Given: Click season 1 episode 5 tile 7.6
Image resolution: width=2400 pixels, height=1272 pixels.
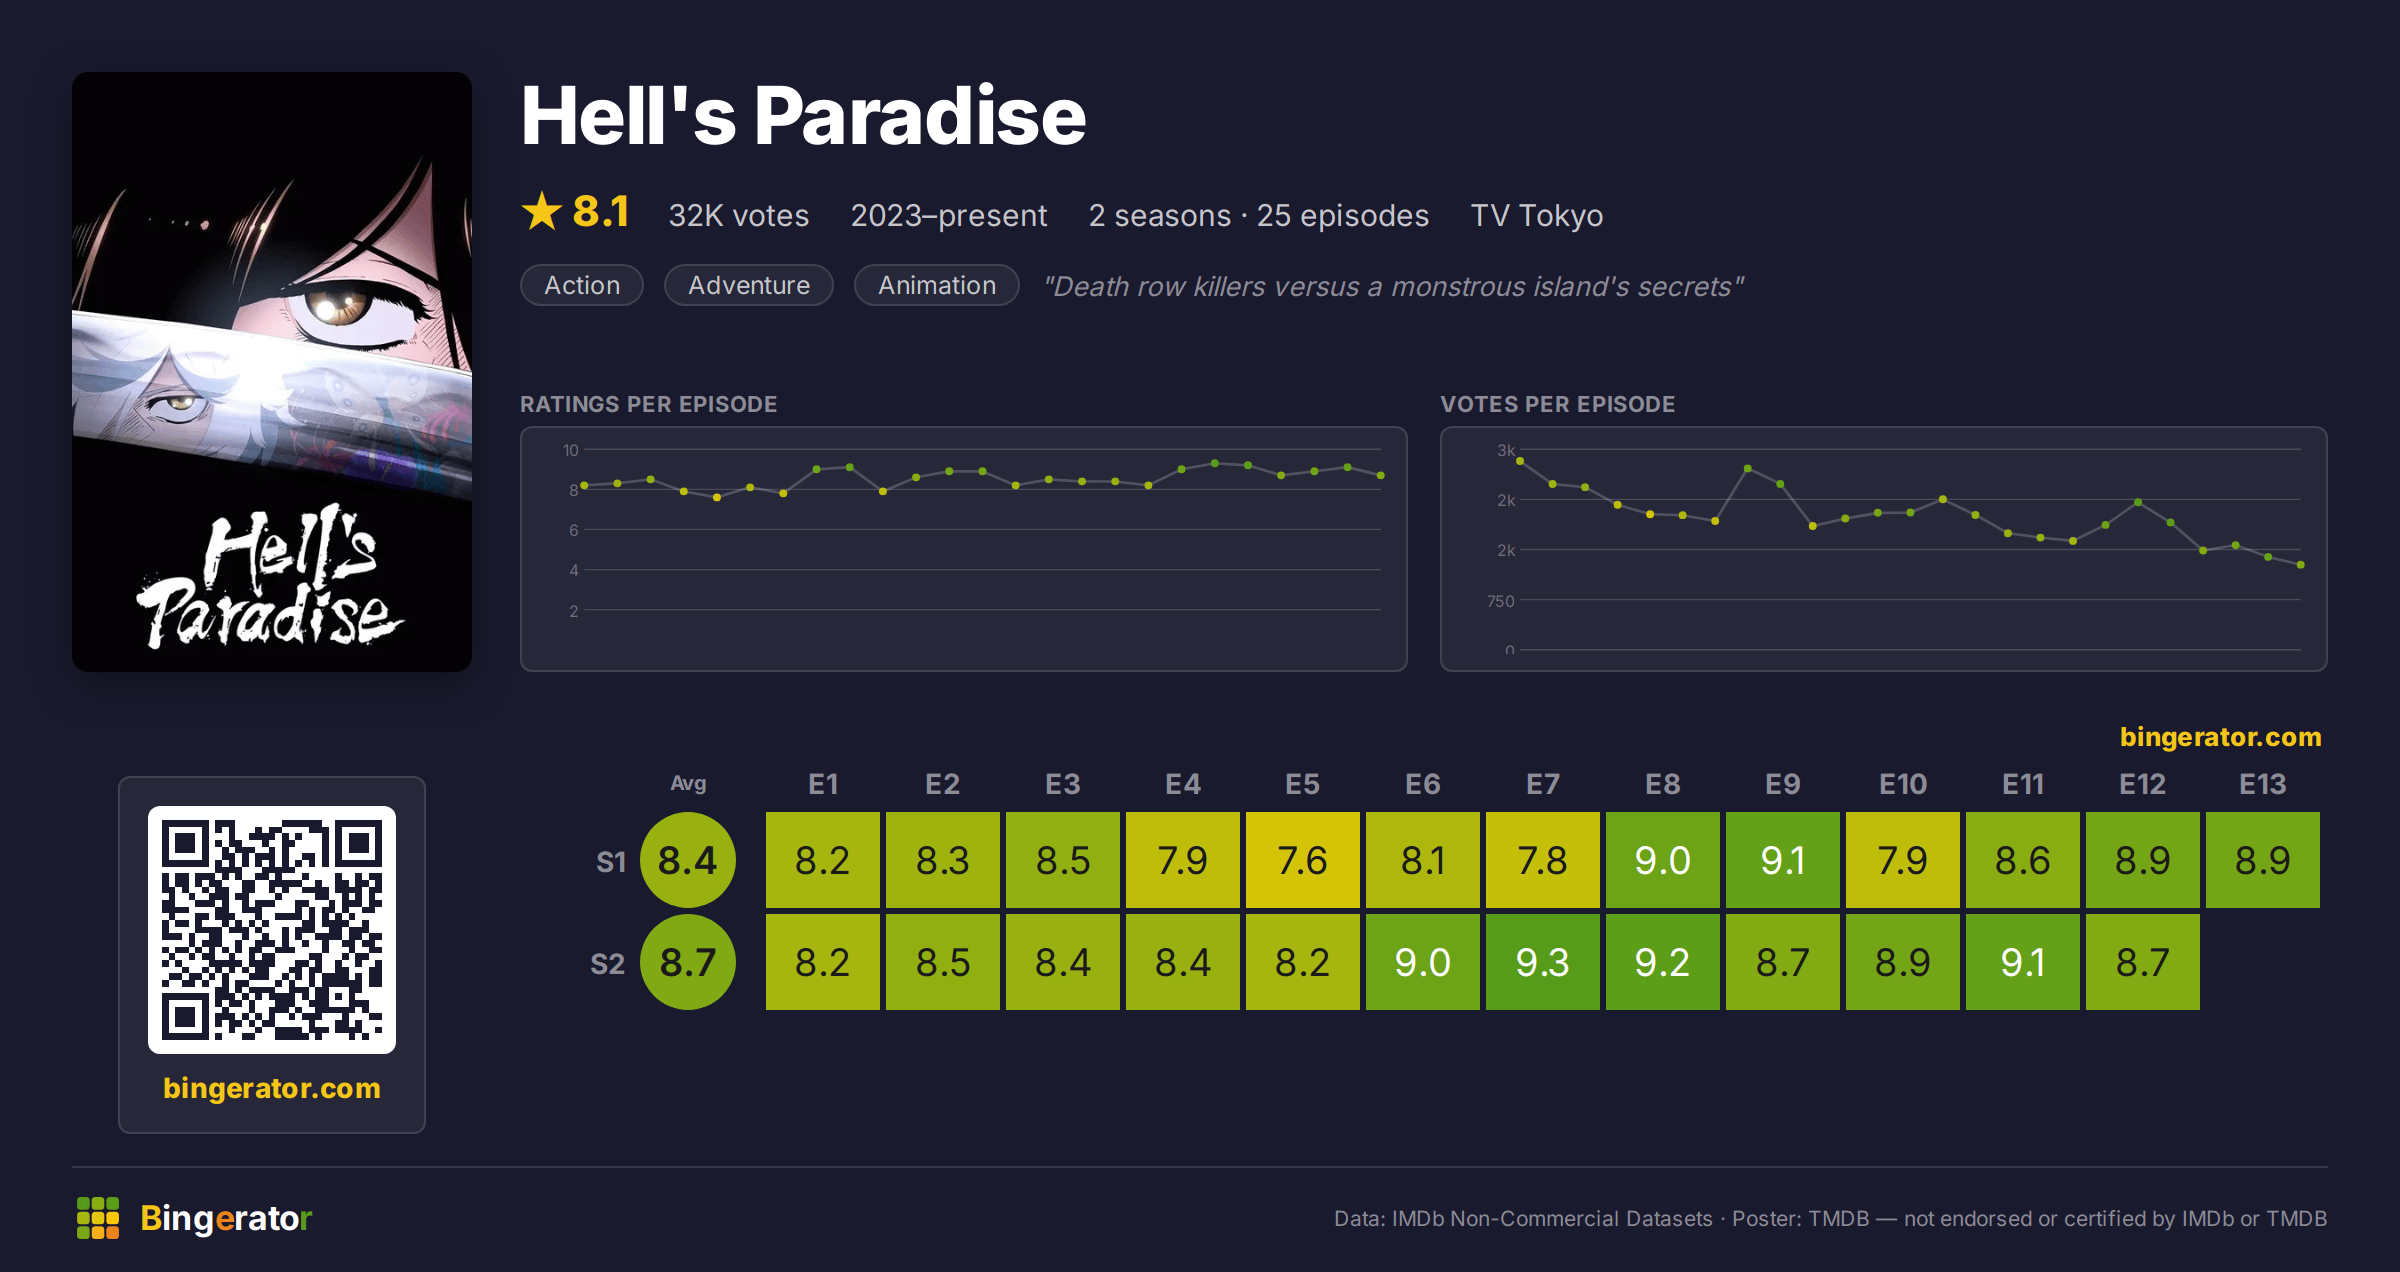Looking at the screenshot, I should click(x=1303, y=860).
